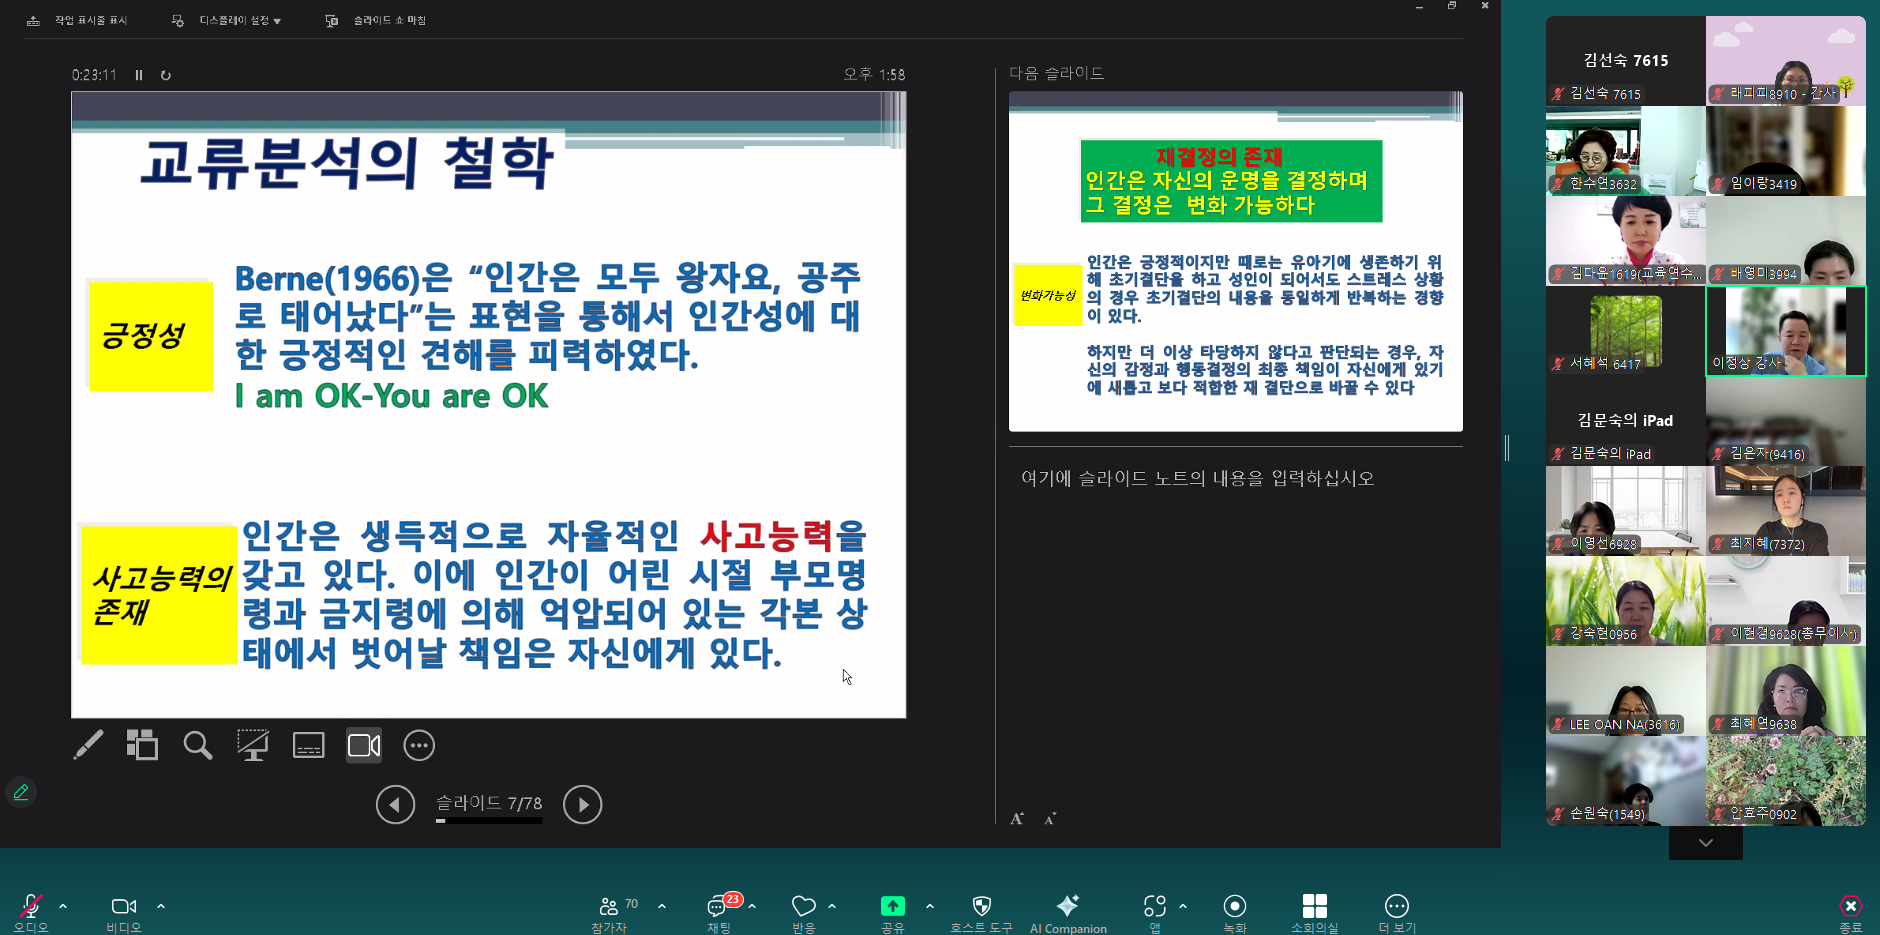Expand the audio options arrow
The image size is (1880, 935).
[63, 906]
